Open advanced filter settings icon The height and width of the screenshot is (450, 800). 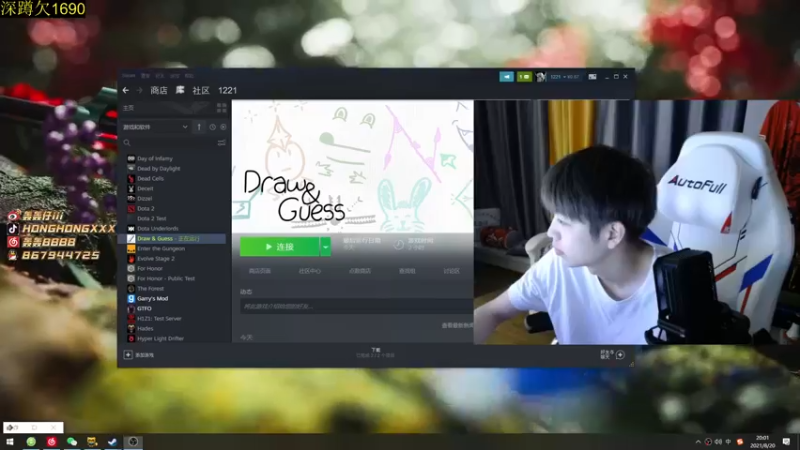pyautogui.click(x=221, y=143)
